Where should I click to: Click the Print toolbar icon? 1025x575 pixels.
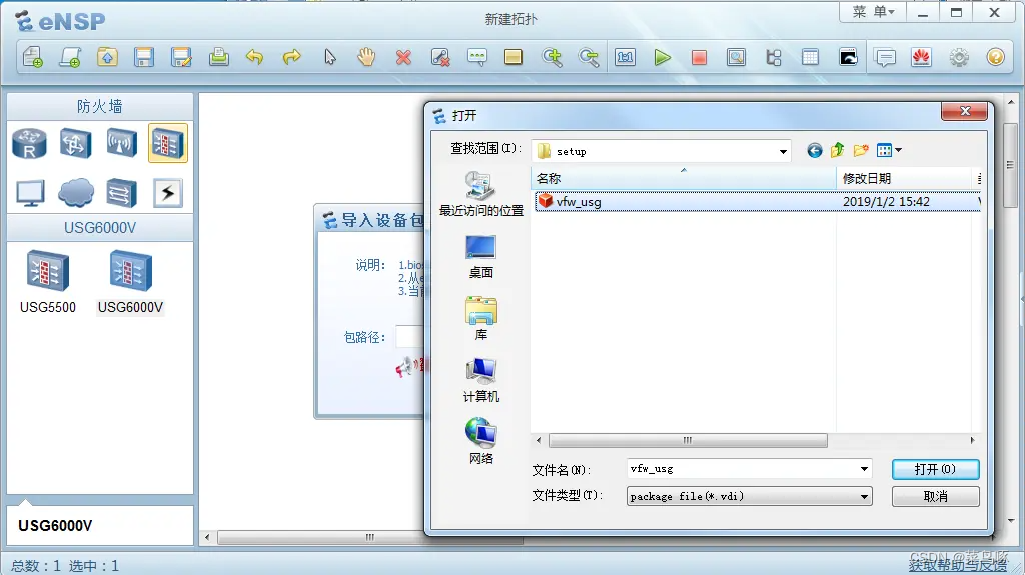(x=218, y=58)
